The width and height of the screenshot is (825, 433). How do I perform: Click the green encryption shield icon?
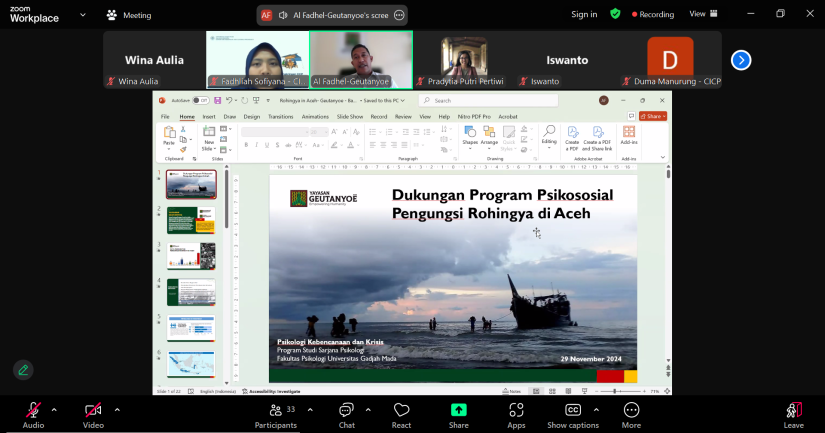615,14
